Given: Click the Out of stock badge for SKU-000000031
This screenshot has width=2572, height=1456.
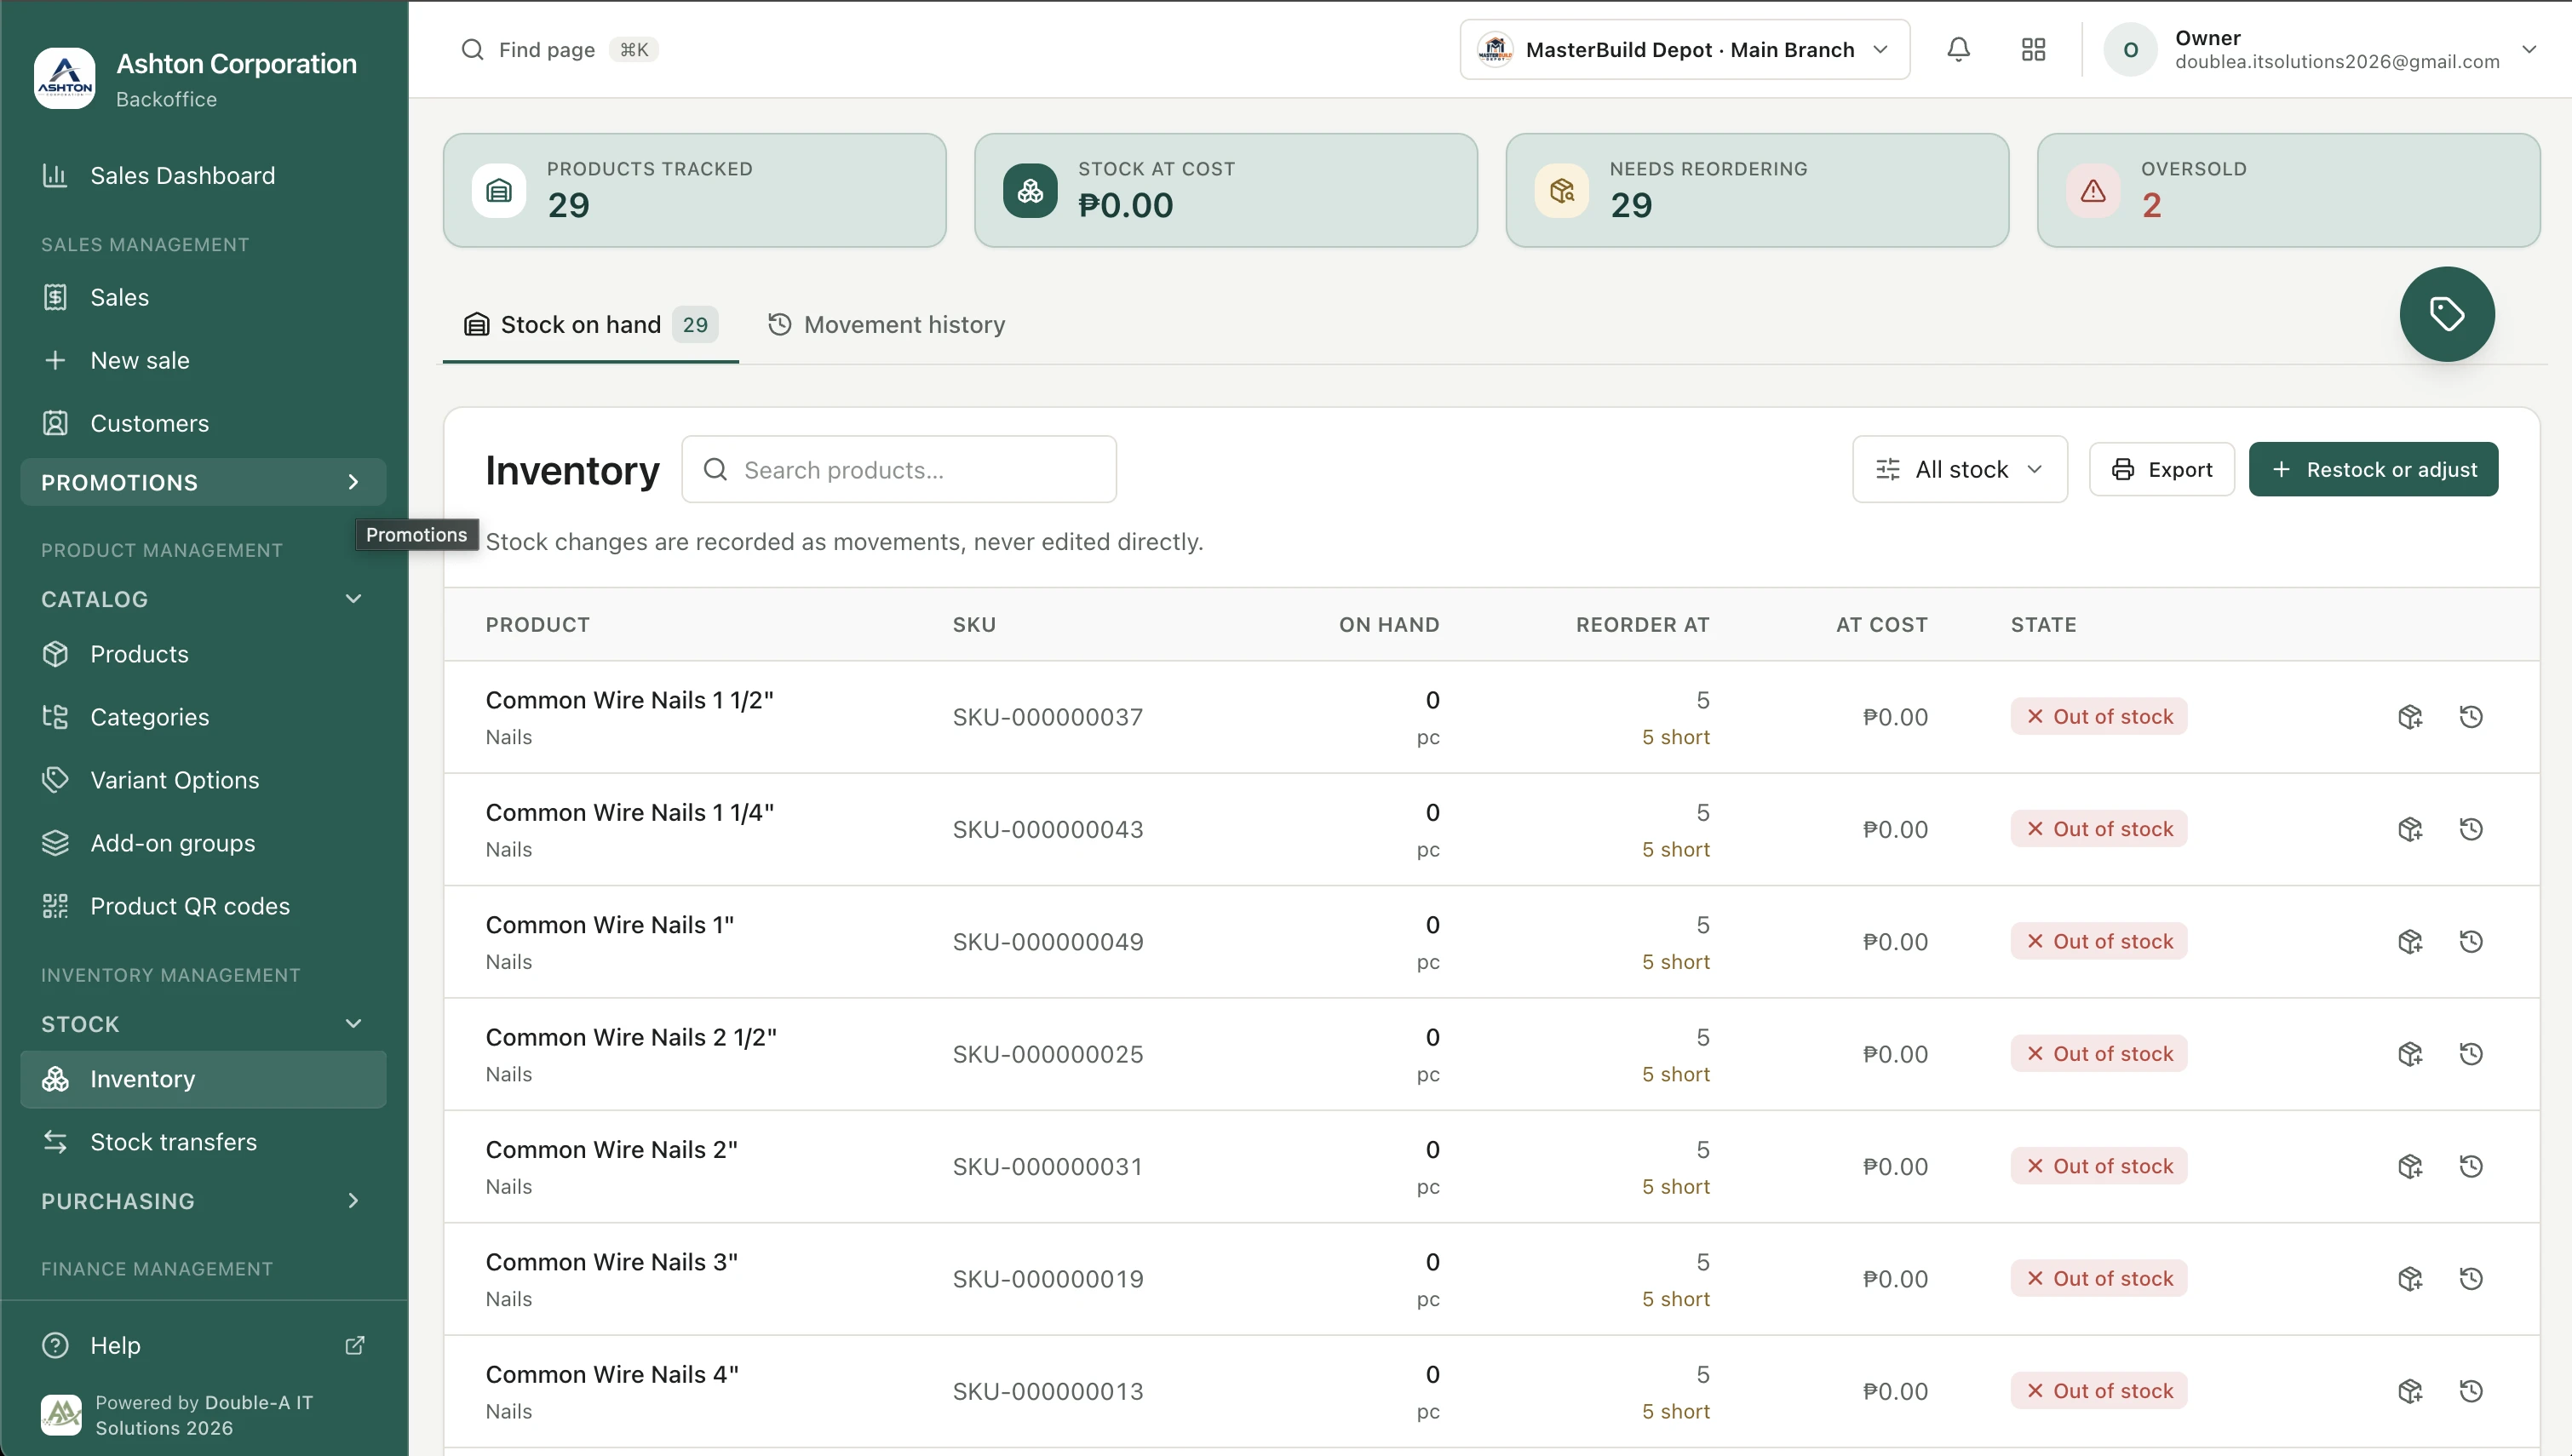Looking at the screenshot, I should (2099, 1166).
